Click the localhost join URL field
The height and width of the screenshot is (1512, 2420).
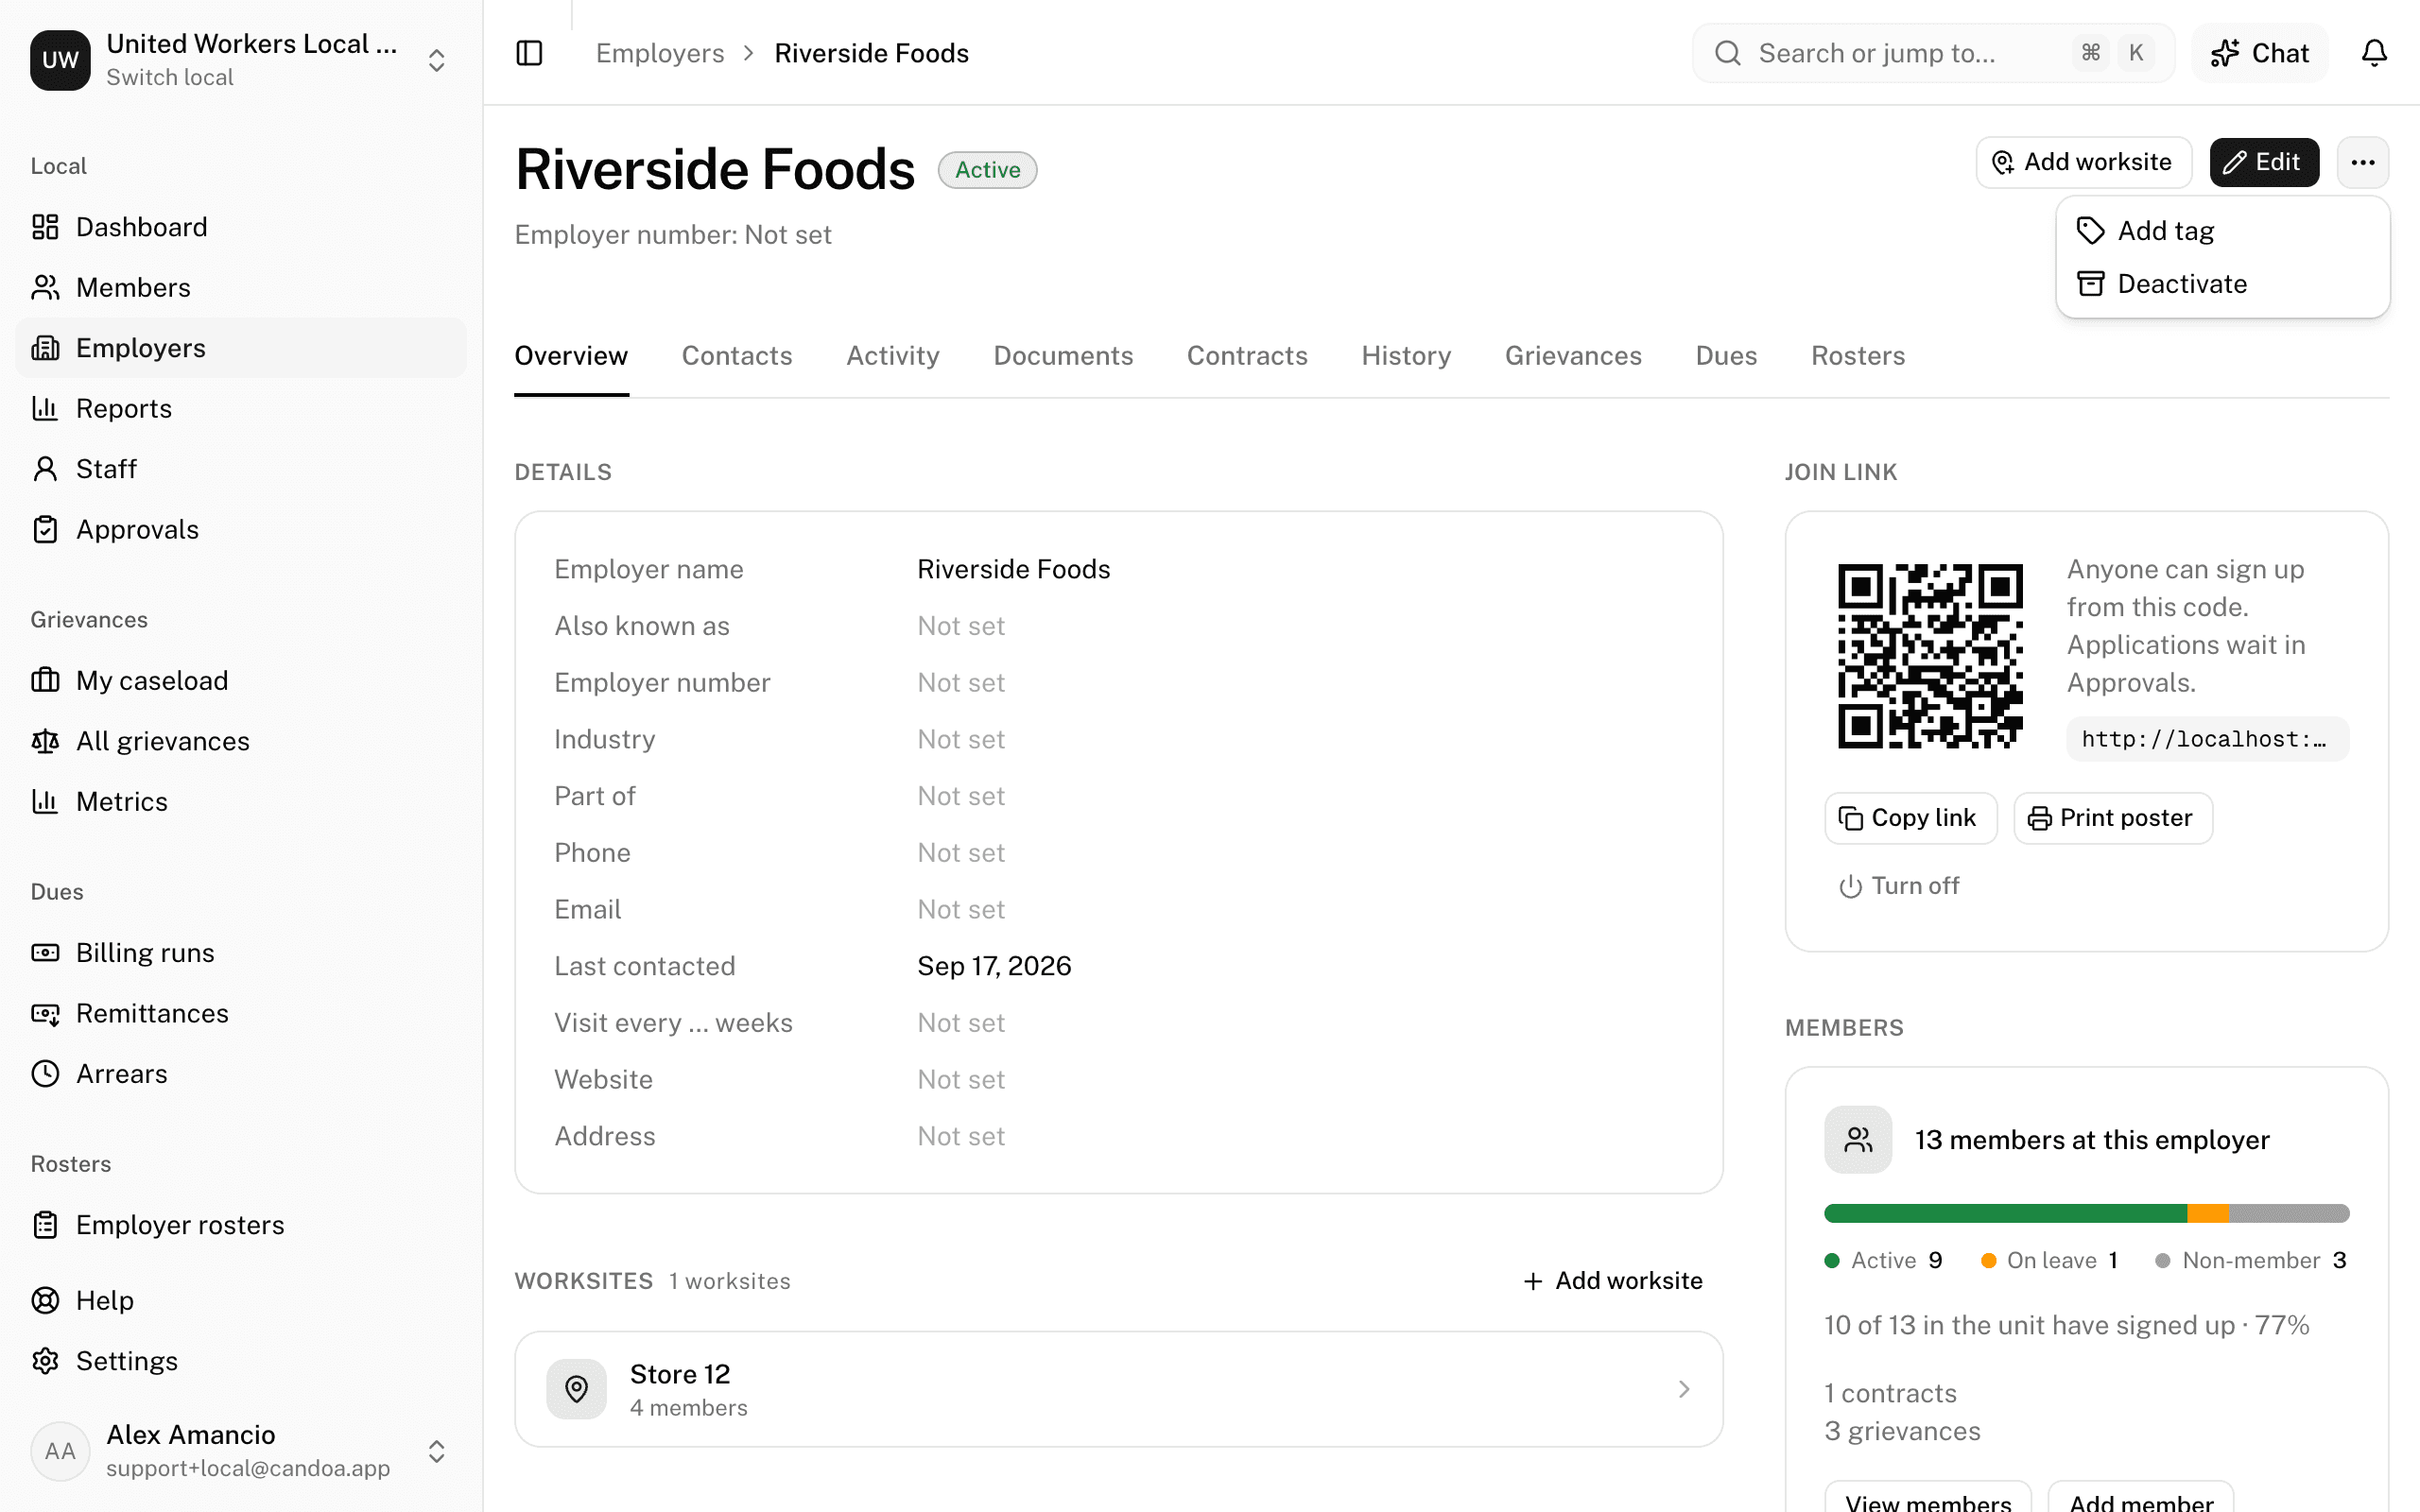[x=2208, y=739]
